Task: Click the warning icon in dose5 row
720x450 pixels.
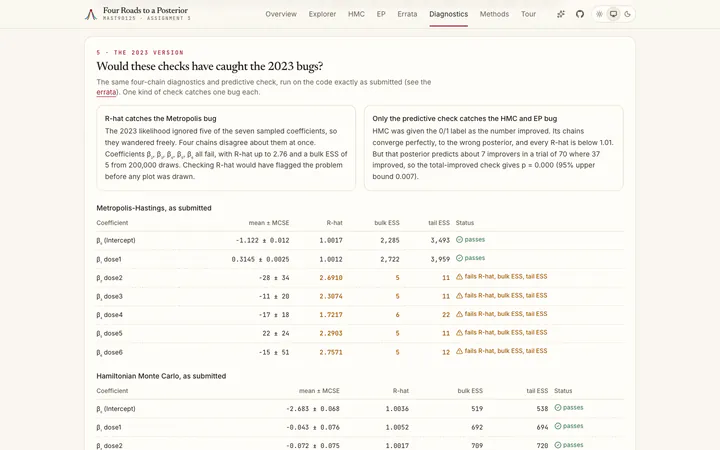Action: [x=459, y=332]
